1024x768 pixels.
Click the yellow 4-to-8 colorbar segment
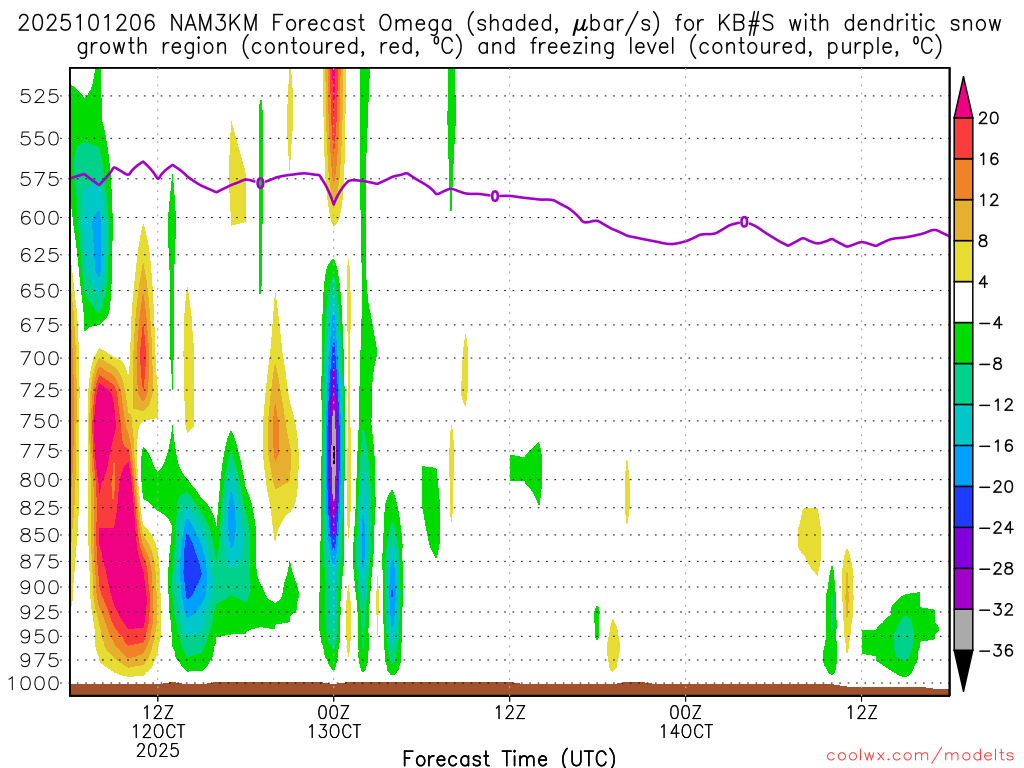(x=963, y=262)
